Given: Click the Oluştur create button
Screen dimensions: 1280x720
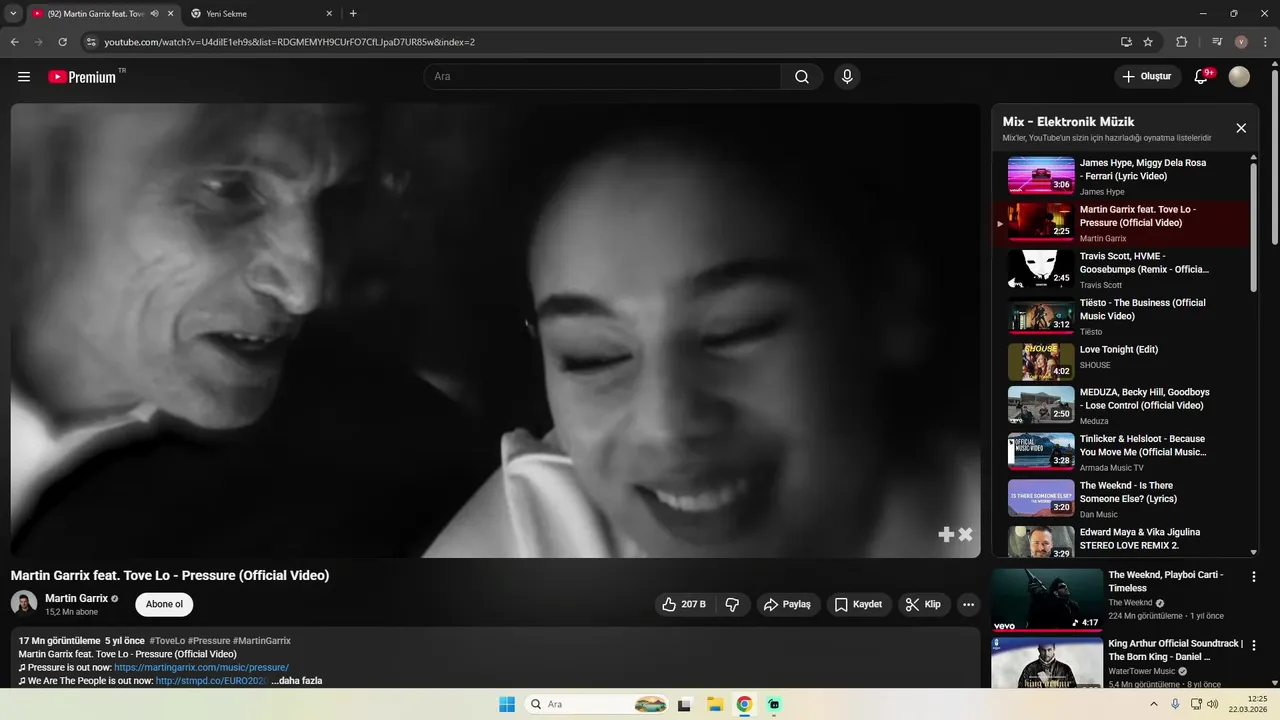Looking at the screenshot, I should coord(1146,77).
